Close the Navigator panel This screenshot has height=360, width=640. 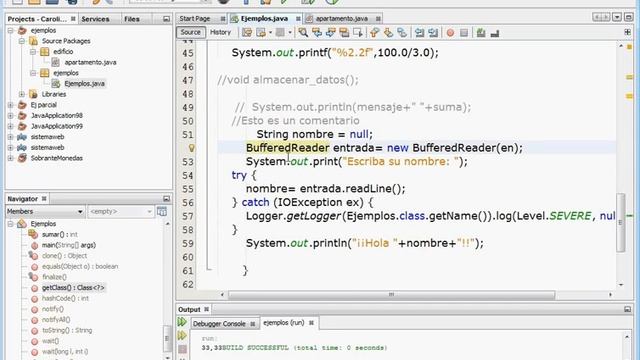tap(44, 199)
